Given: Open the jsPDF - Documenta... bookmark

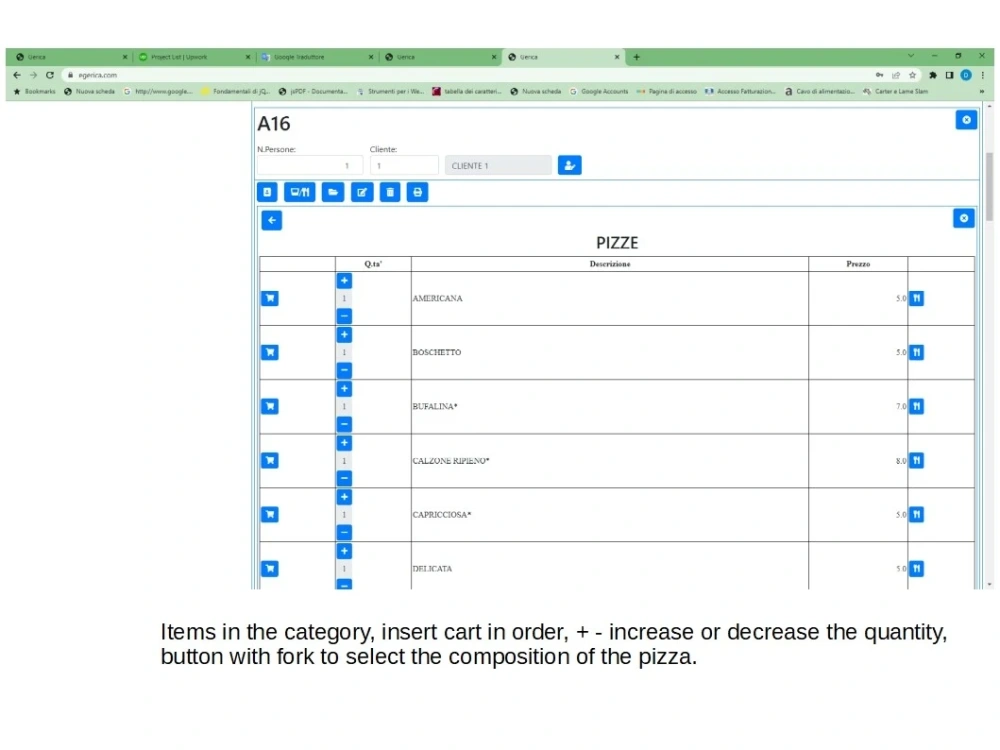Looking at the screenshot, I should tap(313, 91).
